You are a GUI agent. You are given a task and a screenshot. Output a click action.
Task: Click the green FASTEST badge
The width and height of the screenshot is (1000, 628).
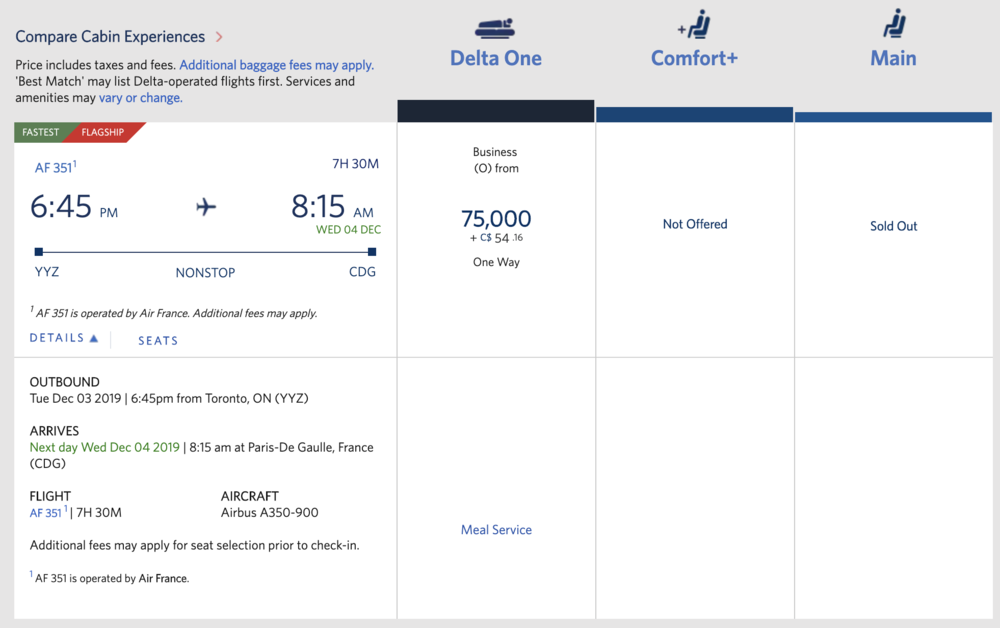41,132
